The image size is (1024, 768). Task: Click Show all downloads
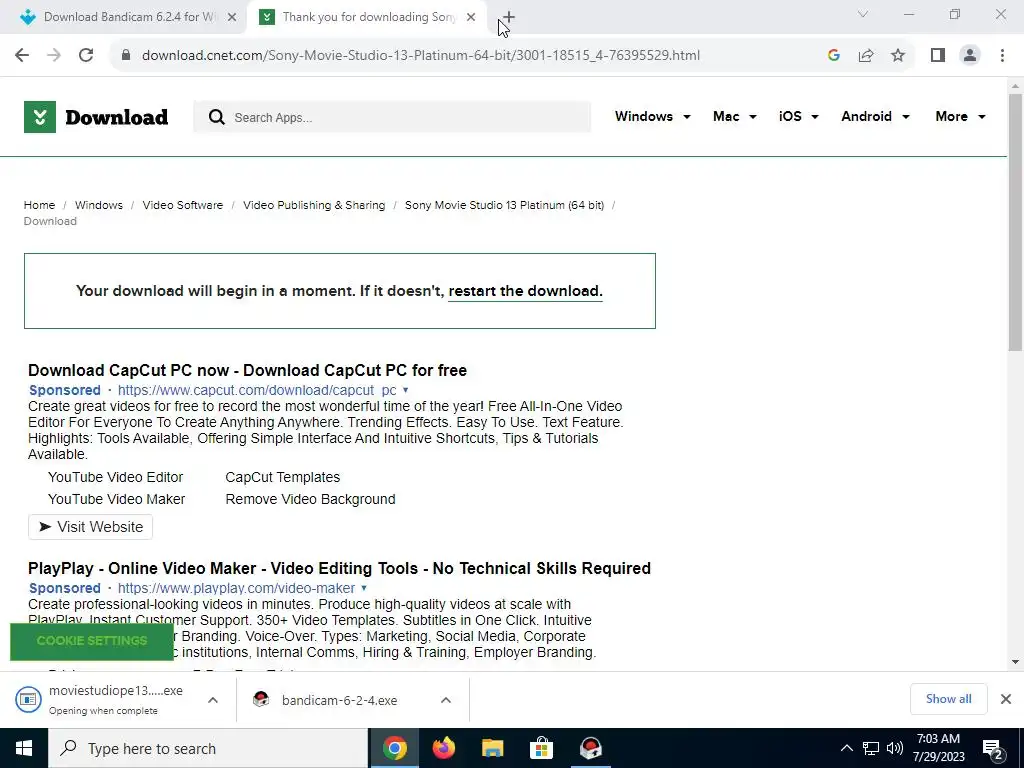point(948,699)
